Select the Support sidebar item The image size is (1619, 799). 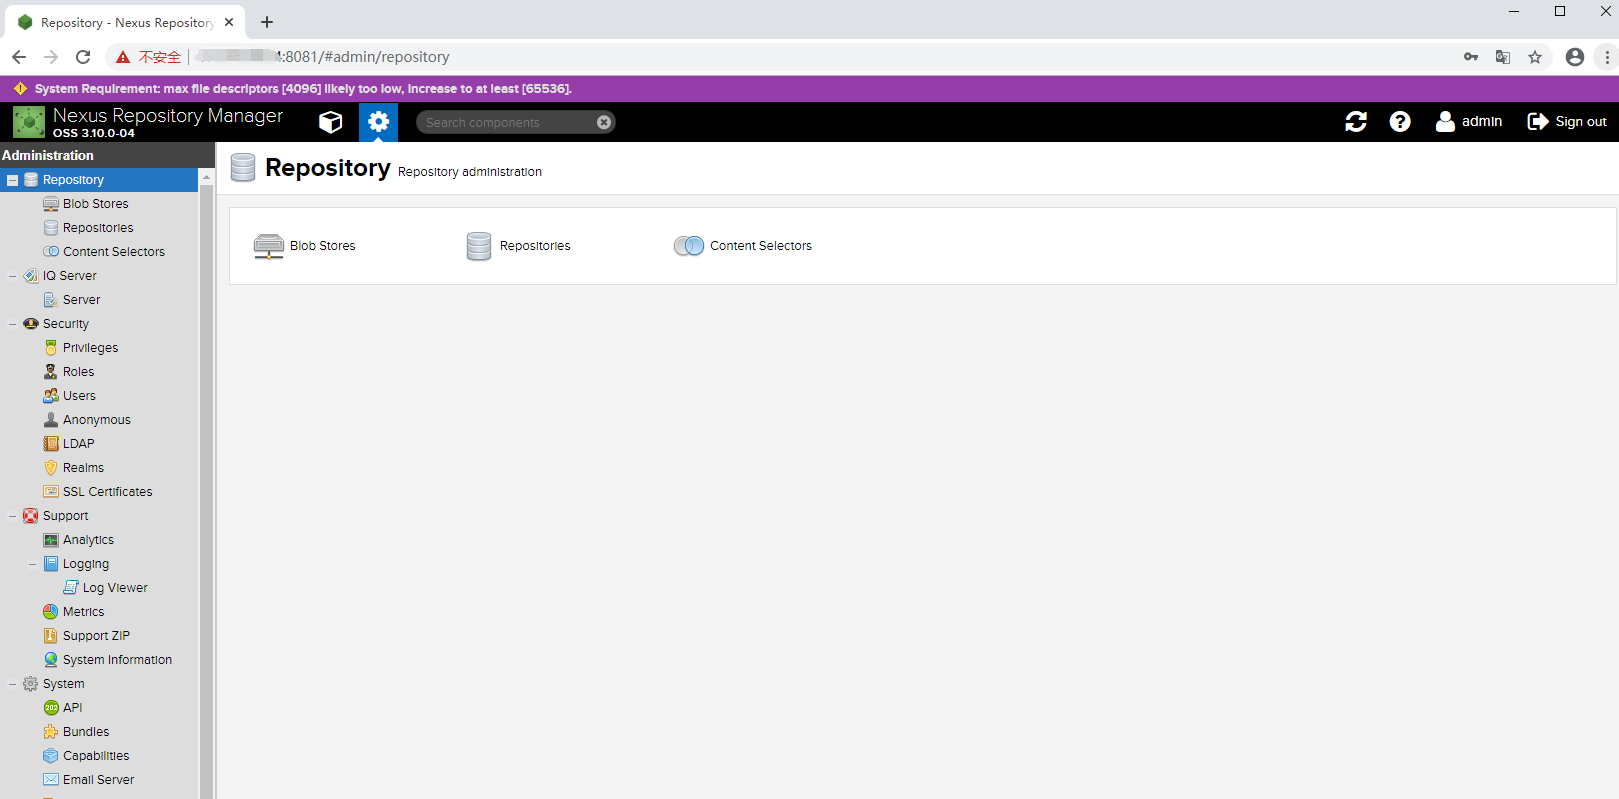coord(56,516)
